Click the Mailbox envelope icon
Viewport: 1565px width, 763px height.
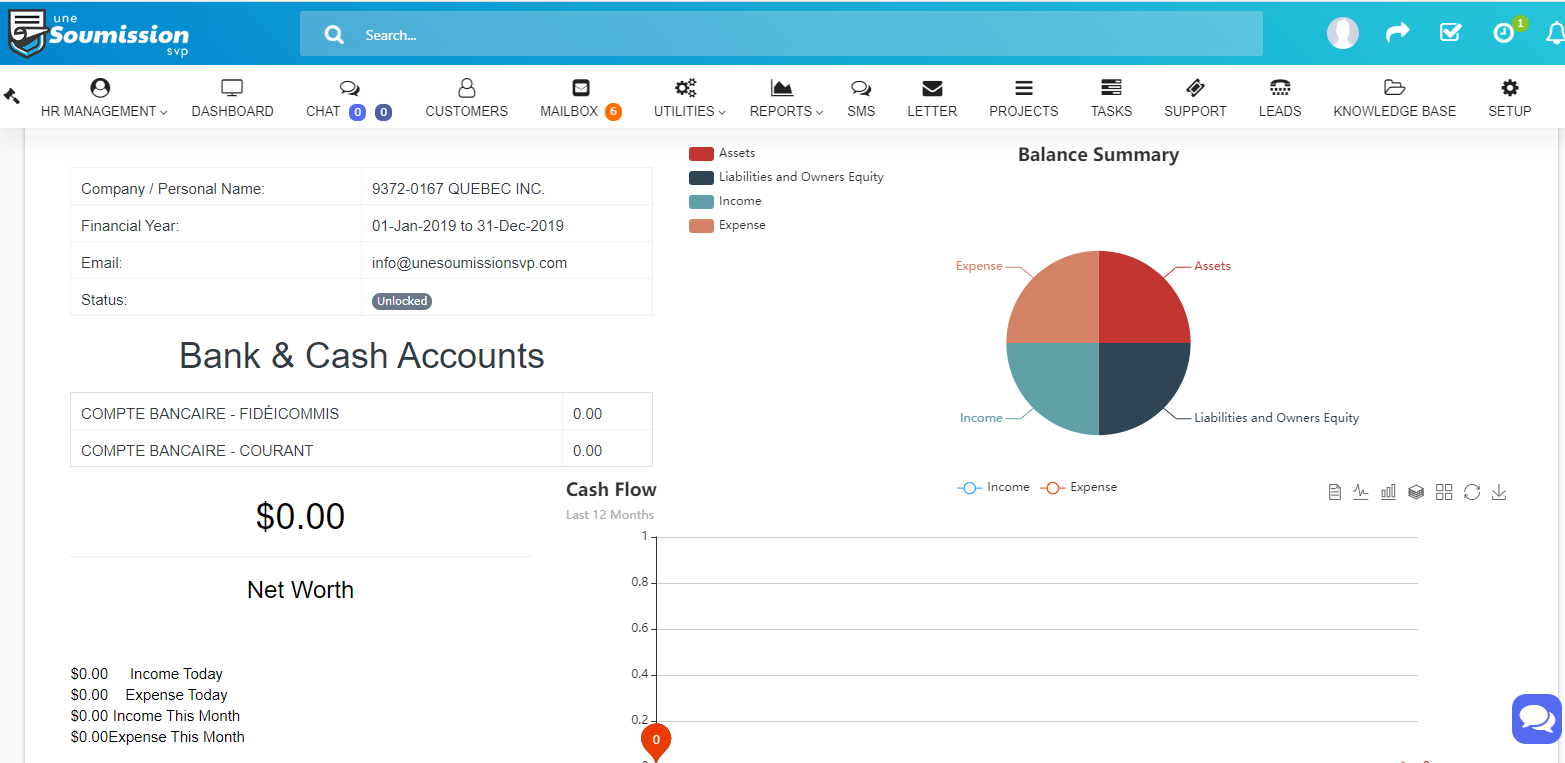coord(581,88)
